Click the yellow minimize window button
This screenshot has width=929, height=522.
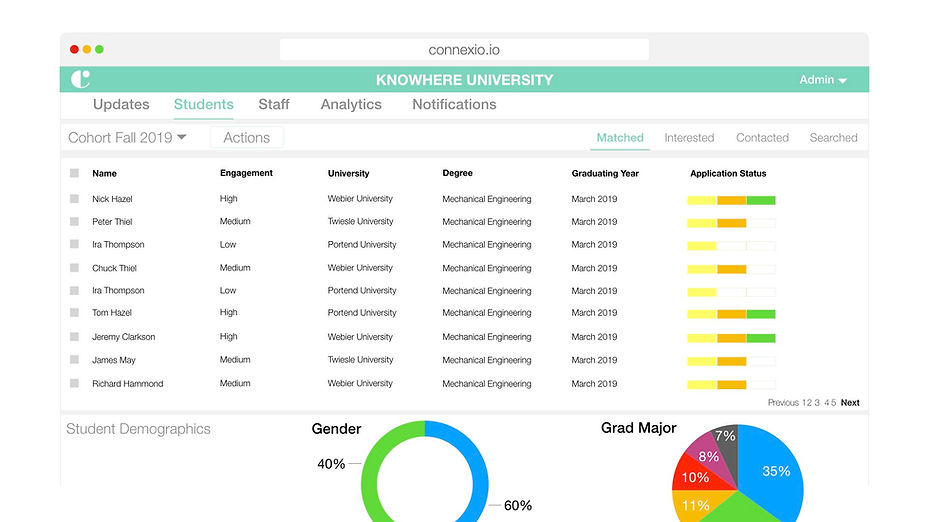87,49
